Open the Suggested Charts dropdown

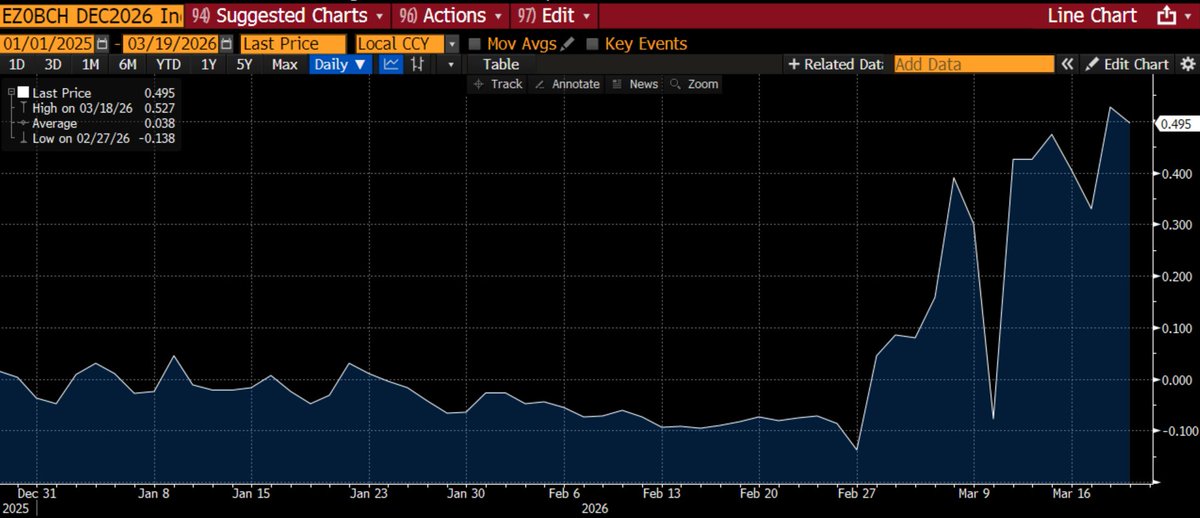(x=288, y=16)
